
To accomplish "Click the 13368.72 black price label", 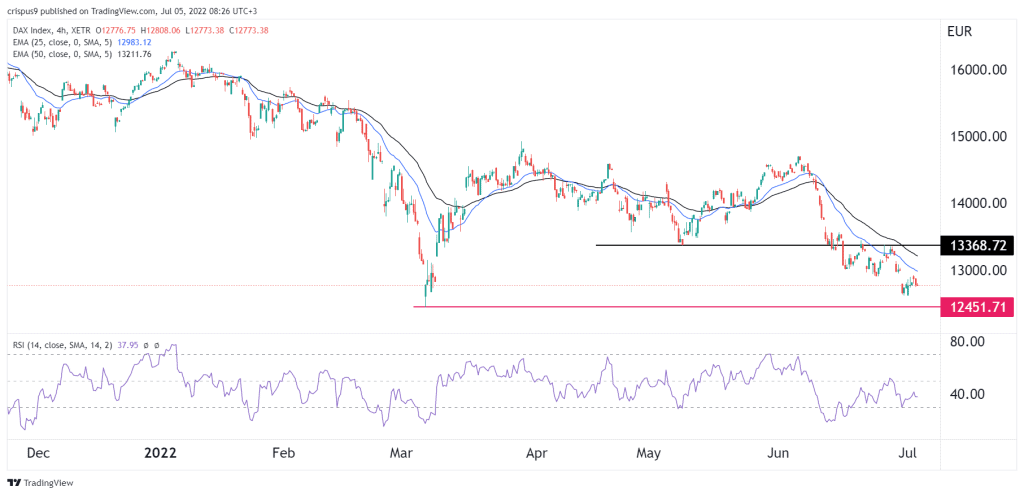I will coord(977,246).
